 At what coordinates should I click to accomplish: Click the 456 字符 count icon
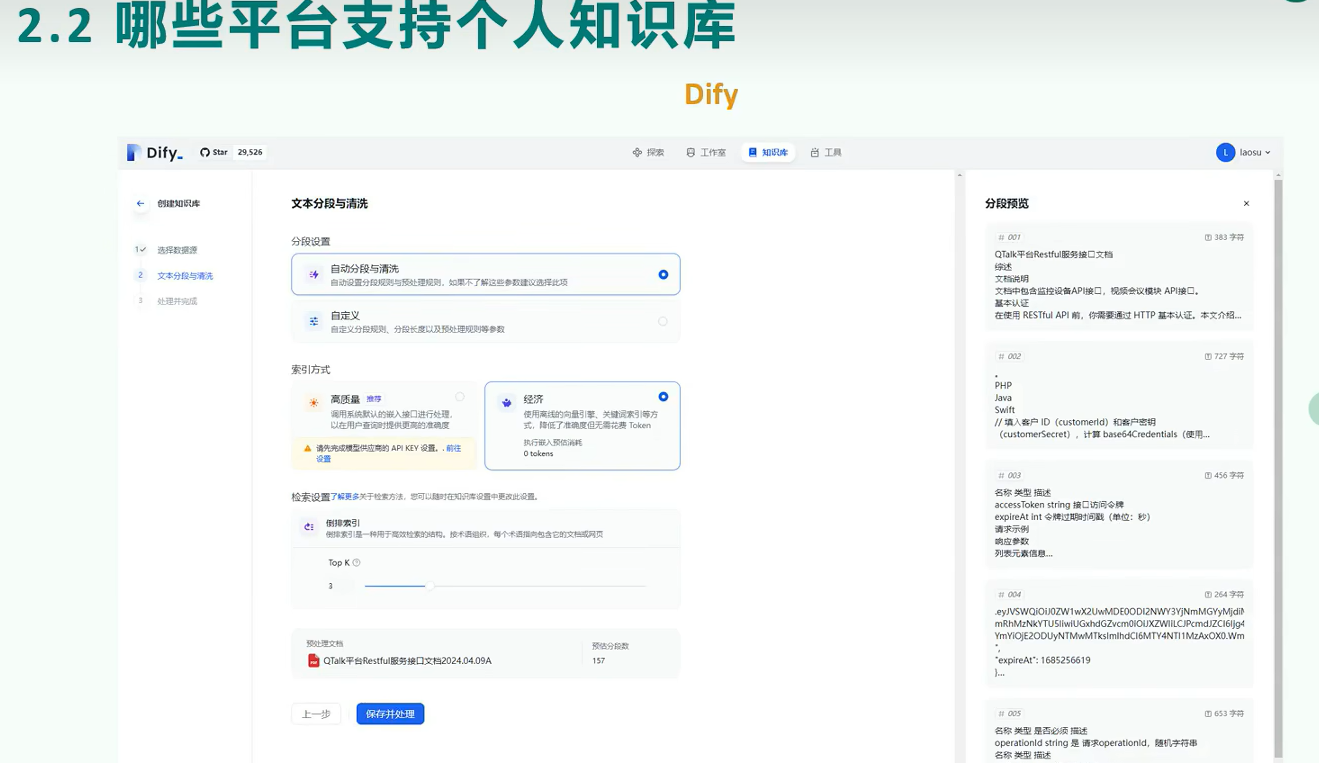1208,475
